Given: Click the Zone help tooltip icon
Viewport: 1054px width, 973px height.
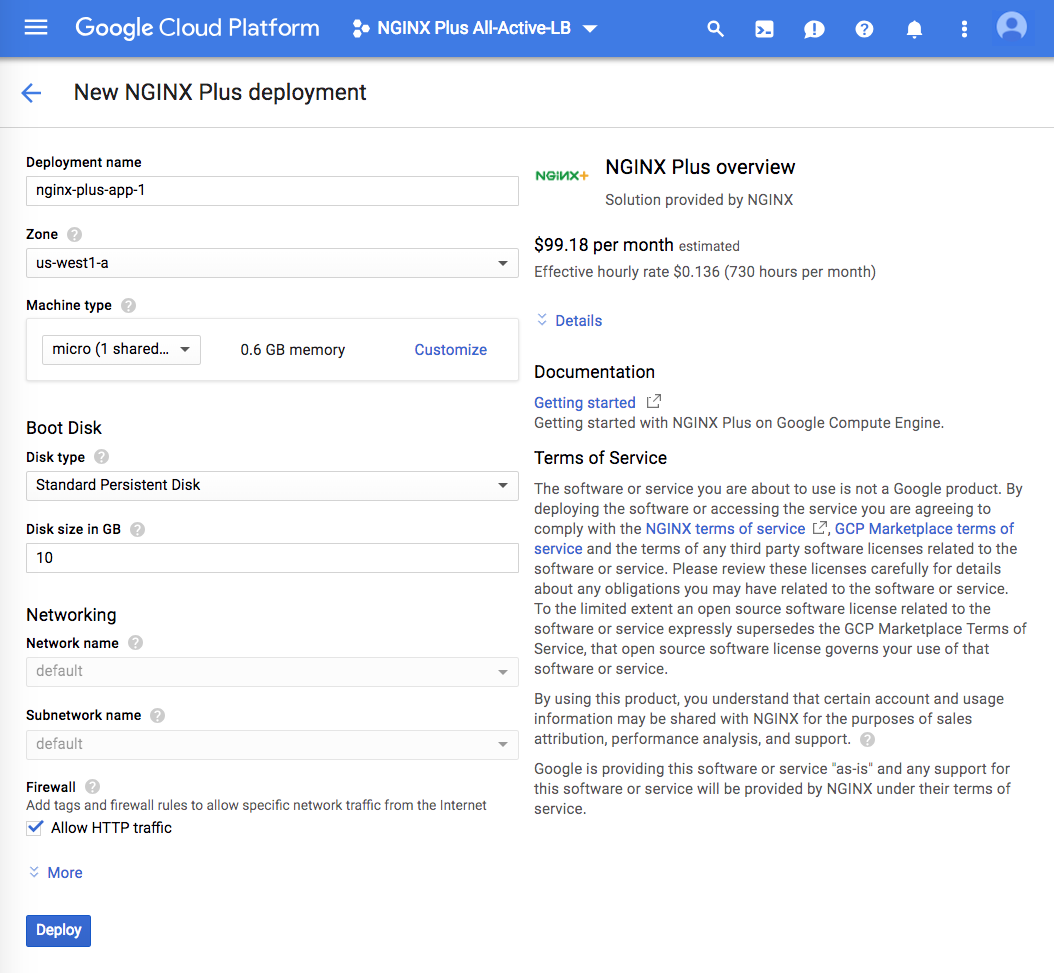Looking at the screenshot, I should pyautogui.click(x=74, y=235).
